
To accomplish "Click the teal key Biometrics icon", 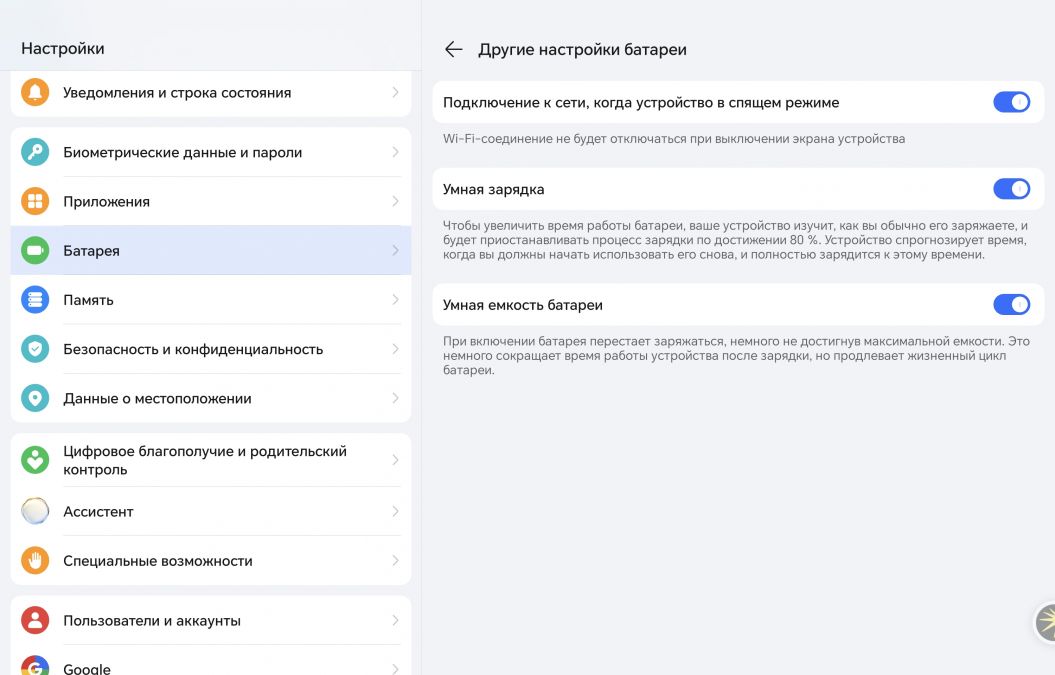I will coord(35,152).
